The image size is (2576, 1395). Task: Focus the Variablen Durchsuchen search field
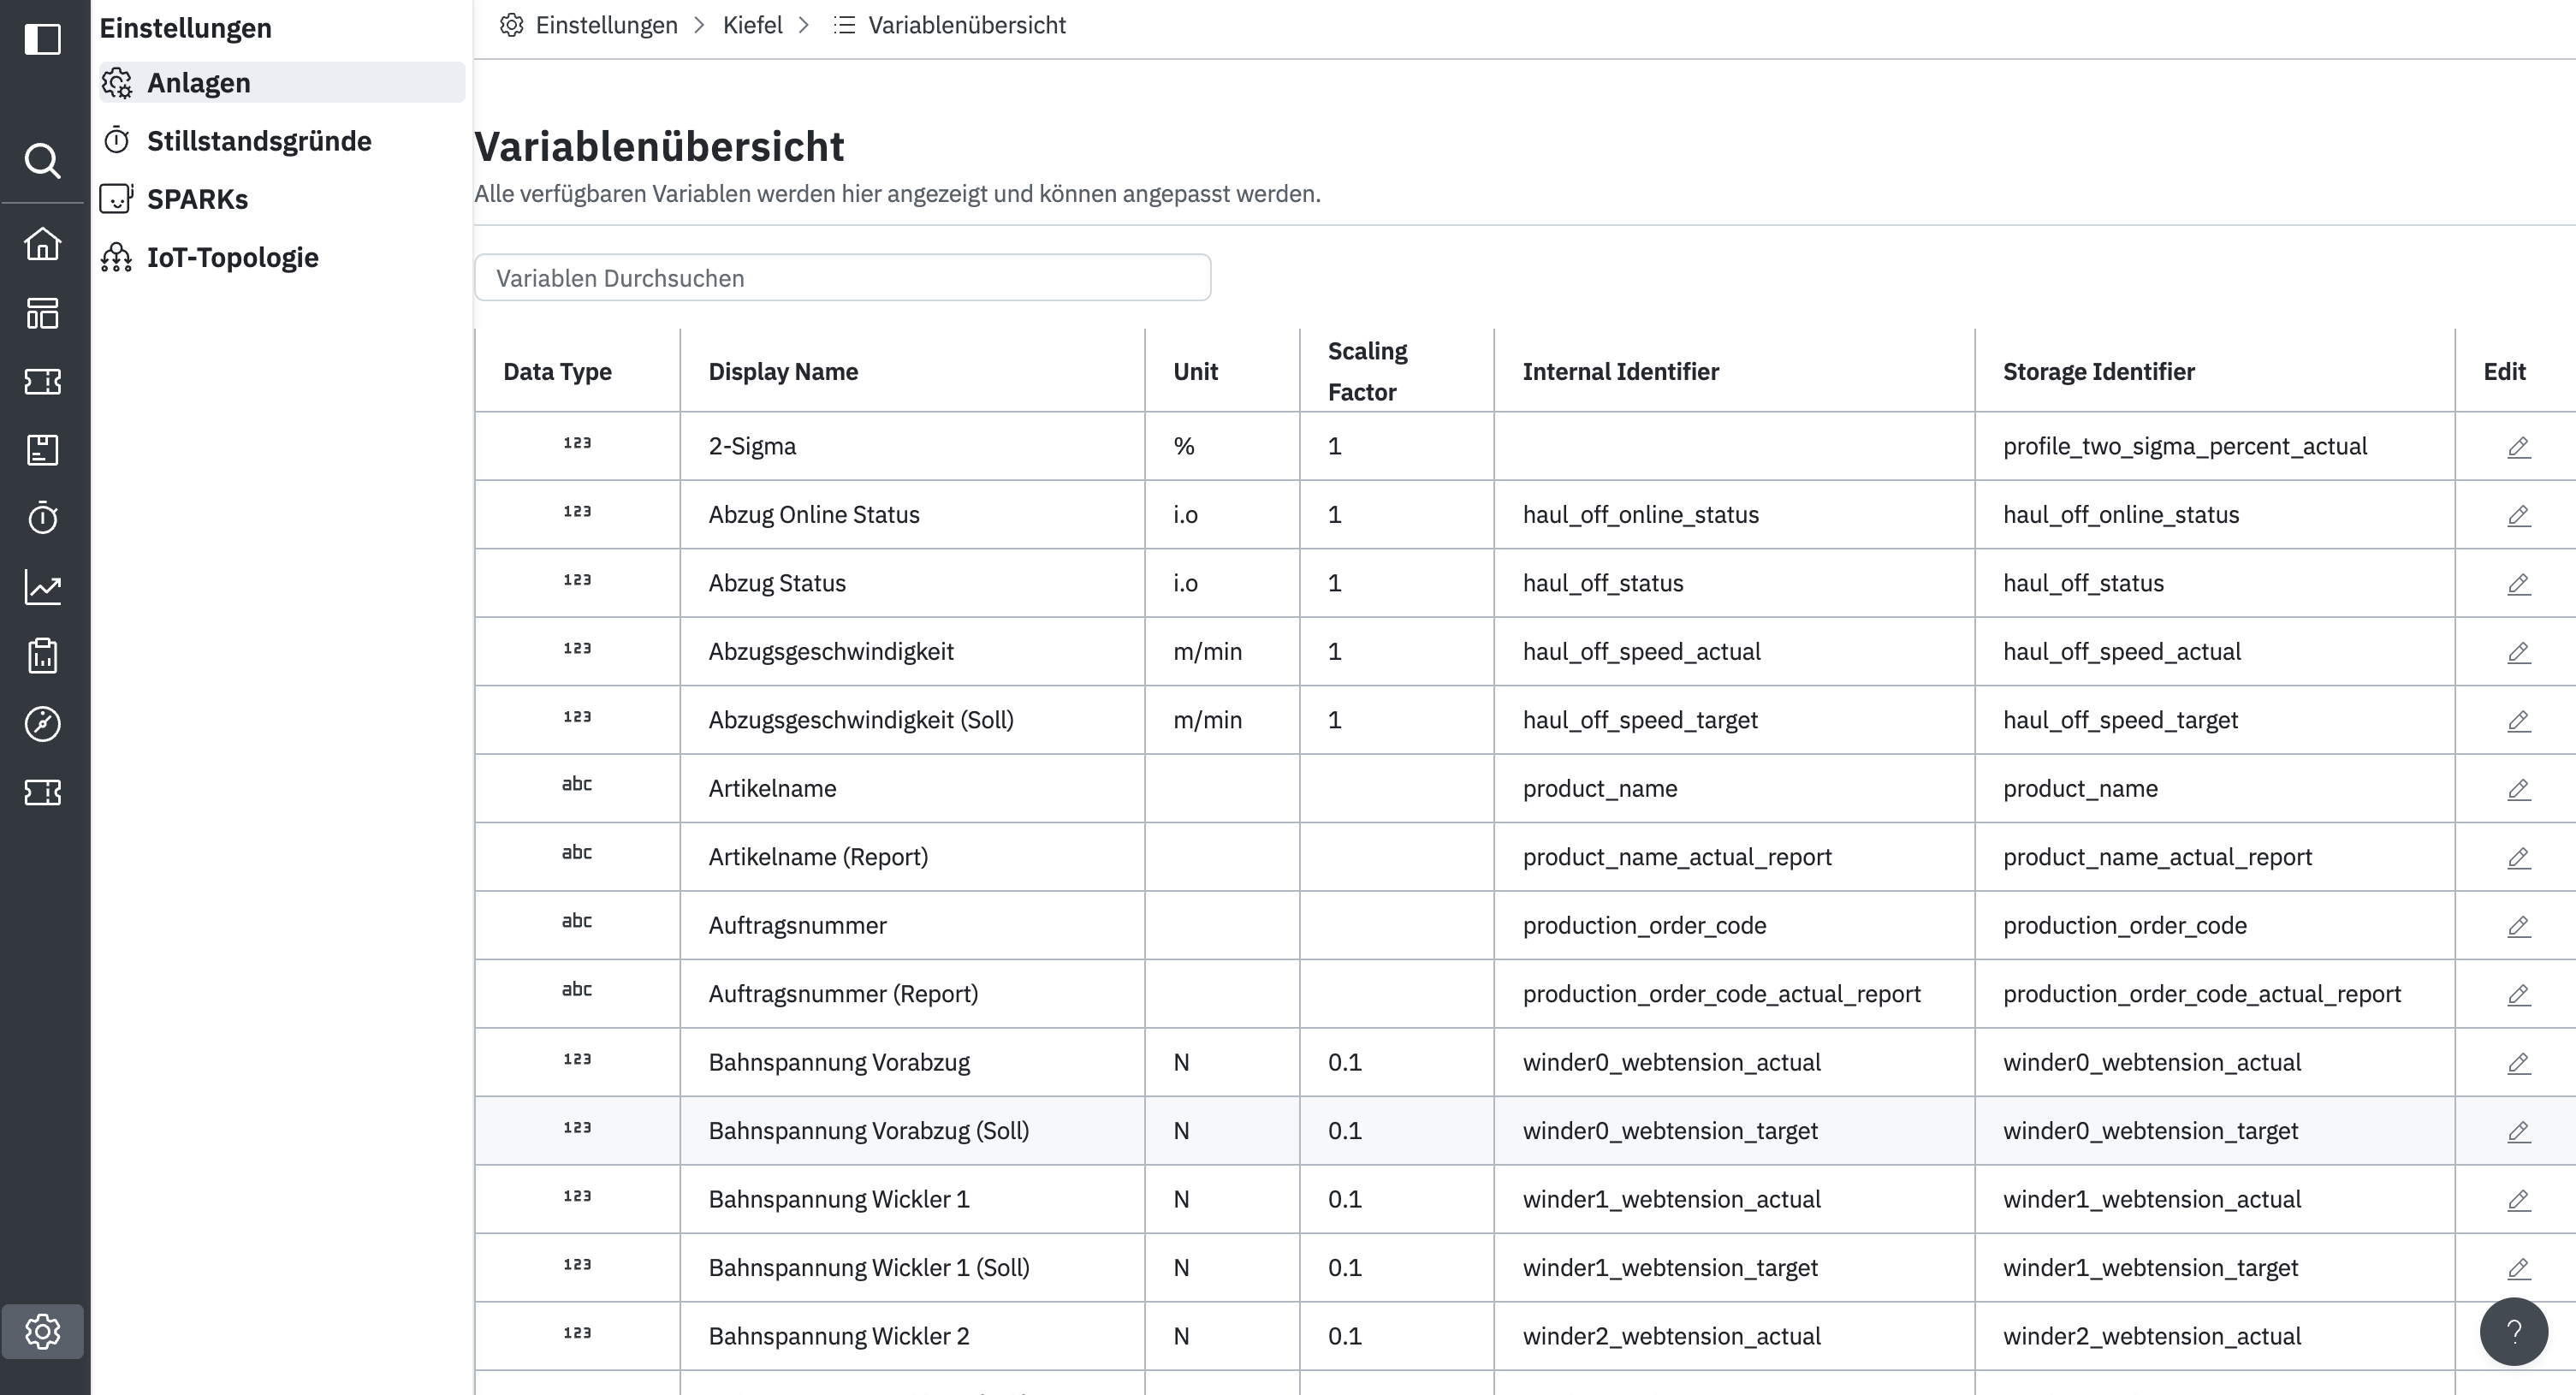(x=842, y=278)
